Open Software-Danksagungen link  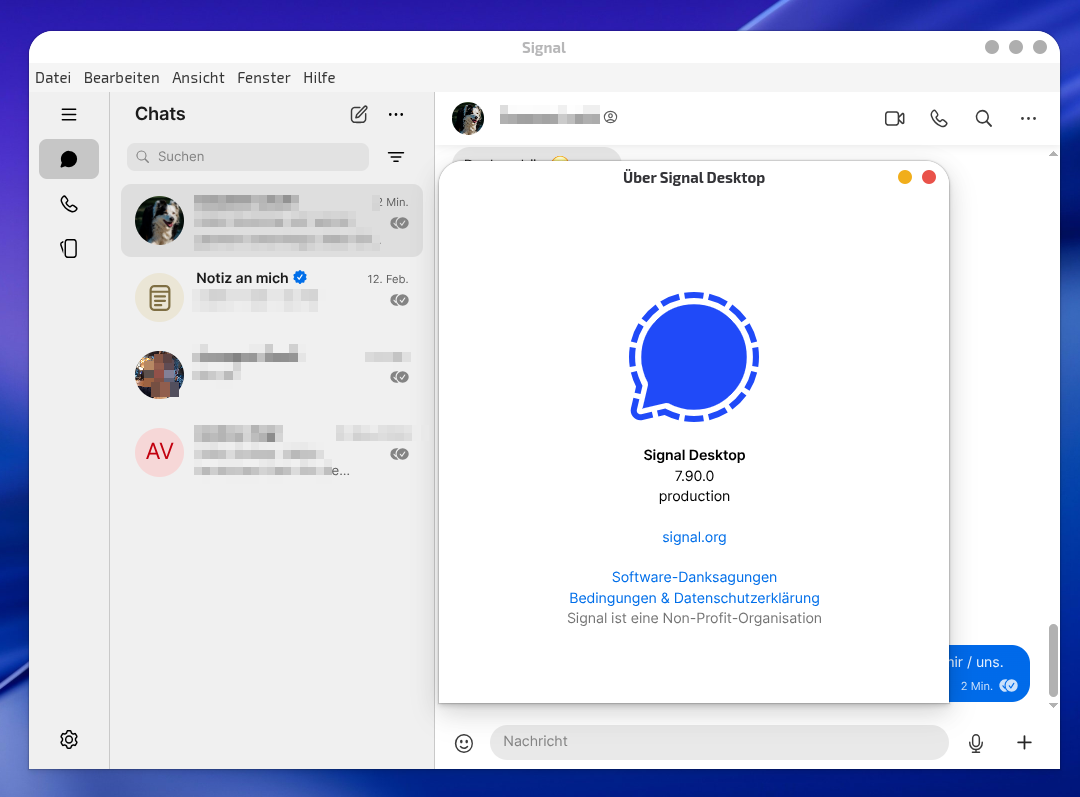pyautogui.click(x=694, y=577)
